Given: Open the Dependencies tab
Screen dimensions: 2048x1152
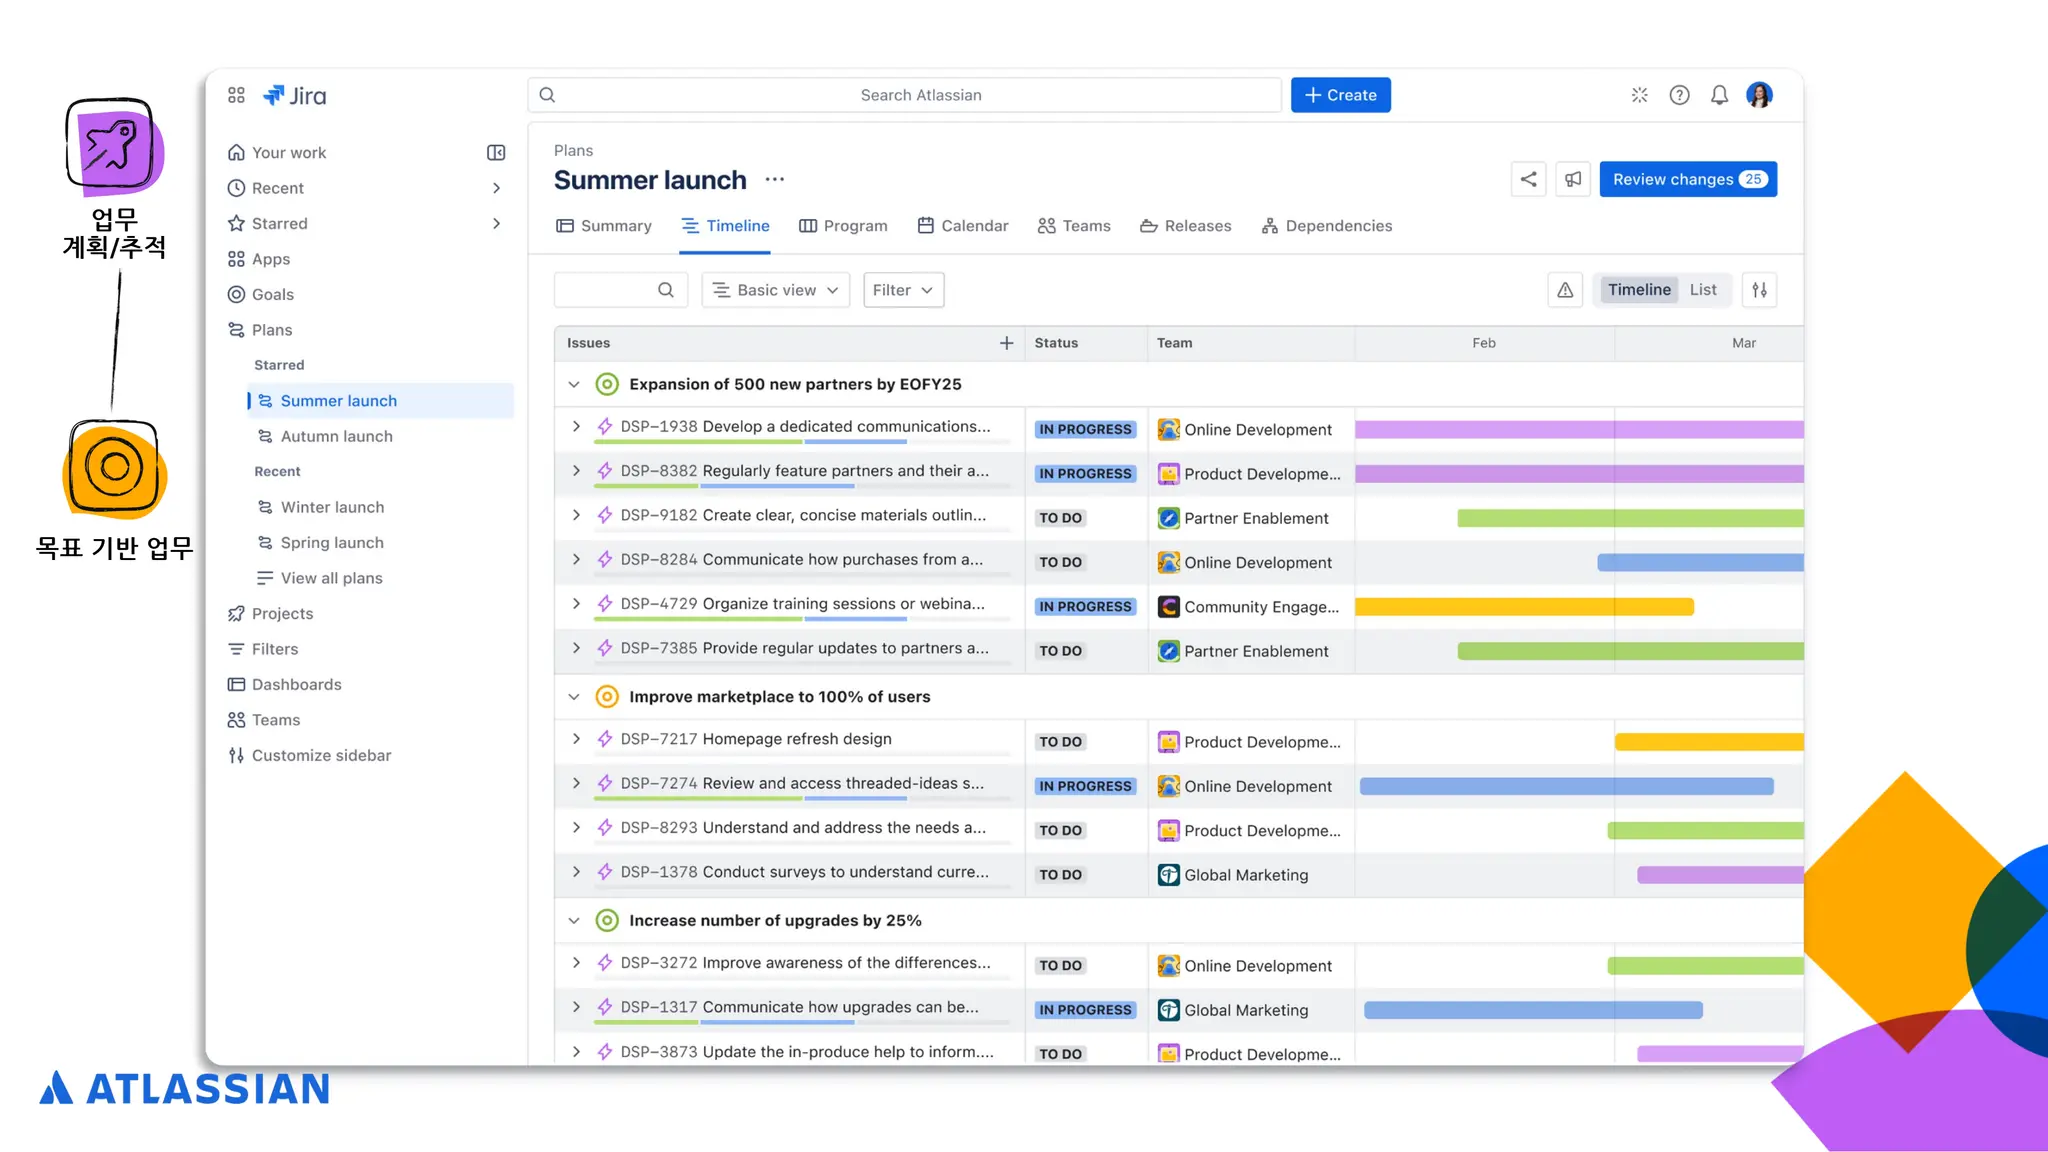Looking at the screenshot, I should click(x=1327, y=226).
